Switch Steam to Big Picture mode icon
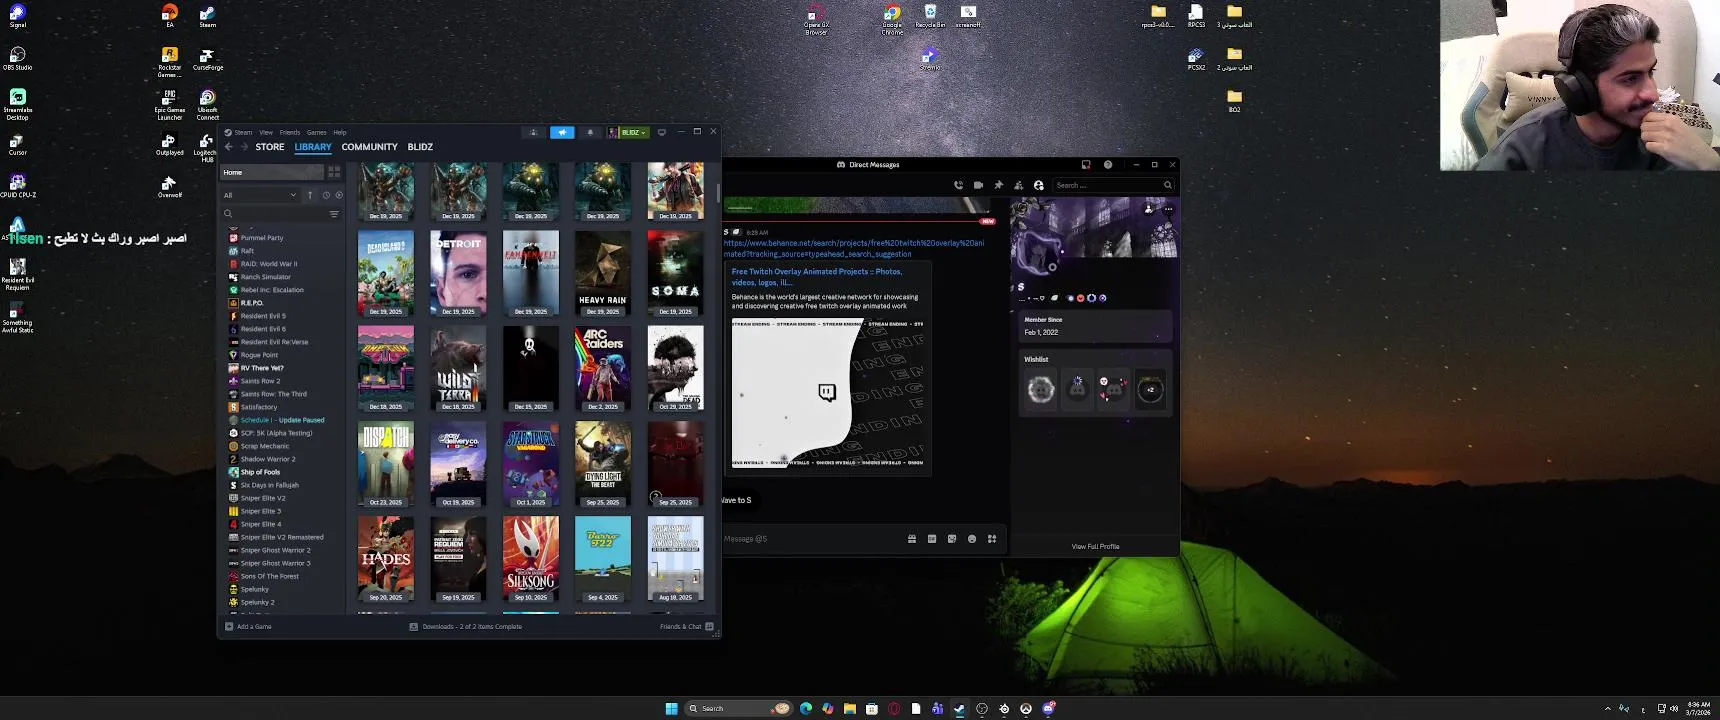The image size is (1720, 720). click(661, 132)
